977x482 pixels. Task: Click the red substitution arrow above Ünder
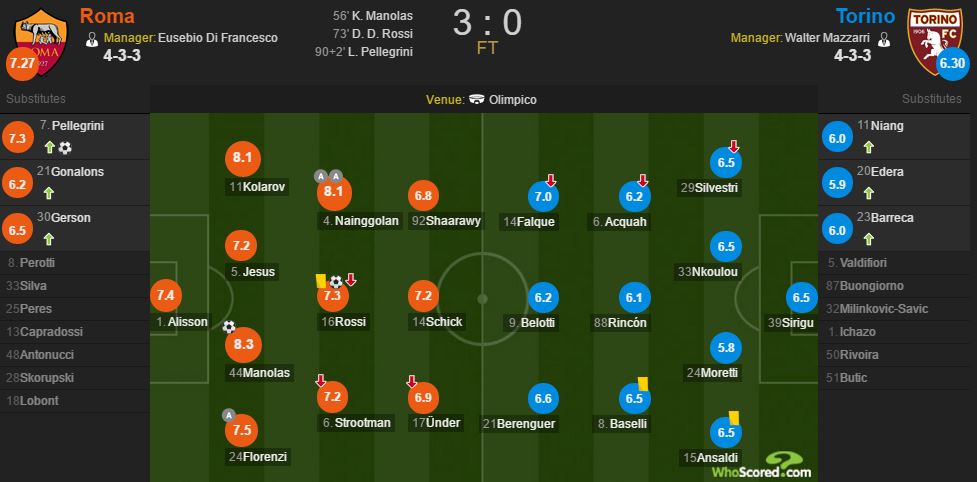click(411, 381)
